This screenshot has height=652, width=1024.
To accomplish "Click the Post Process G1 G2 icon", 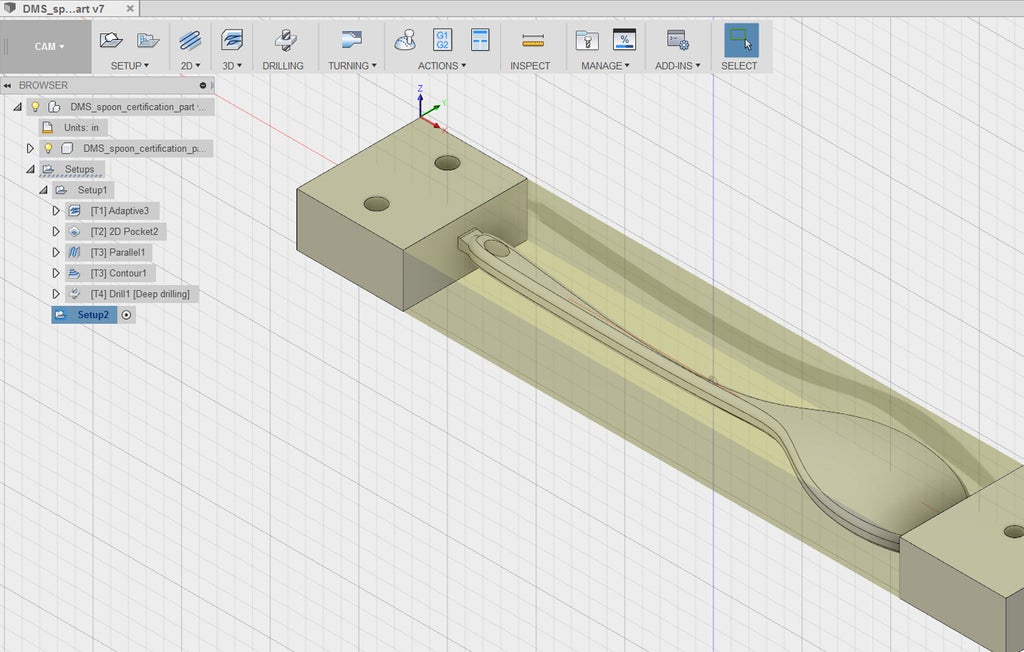I will click(442, 41).
